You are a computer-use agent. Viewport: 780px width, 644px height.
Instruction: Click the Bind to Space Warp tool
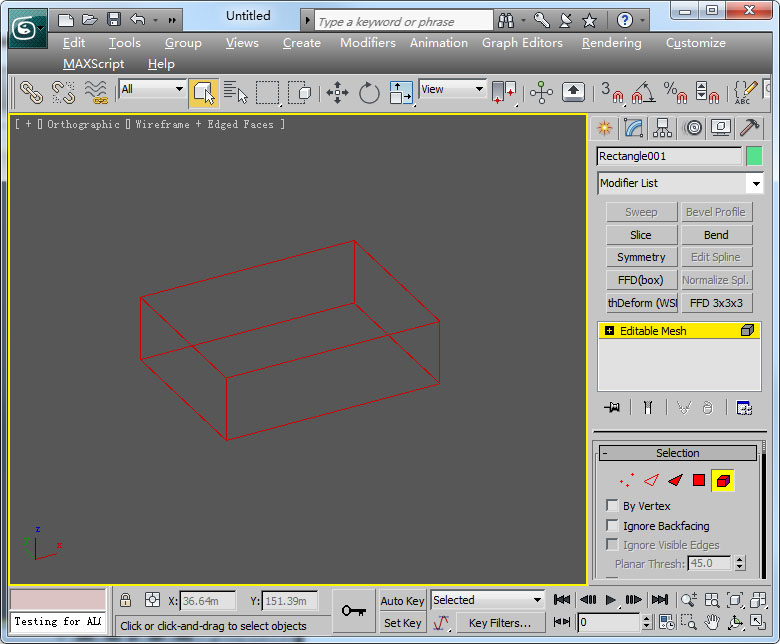click(x=96, y=92)
